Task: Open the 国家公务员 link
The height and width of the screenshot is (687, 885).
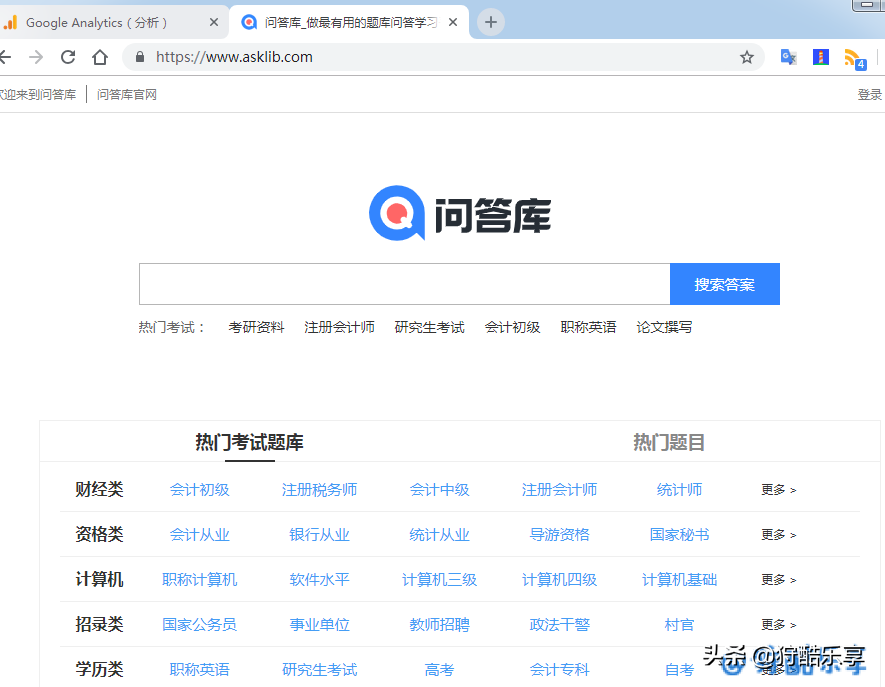Action: (x=200, y=625)
